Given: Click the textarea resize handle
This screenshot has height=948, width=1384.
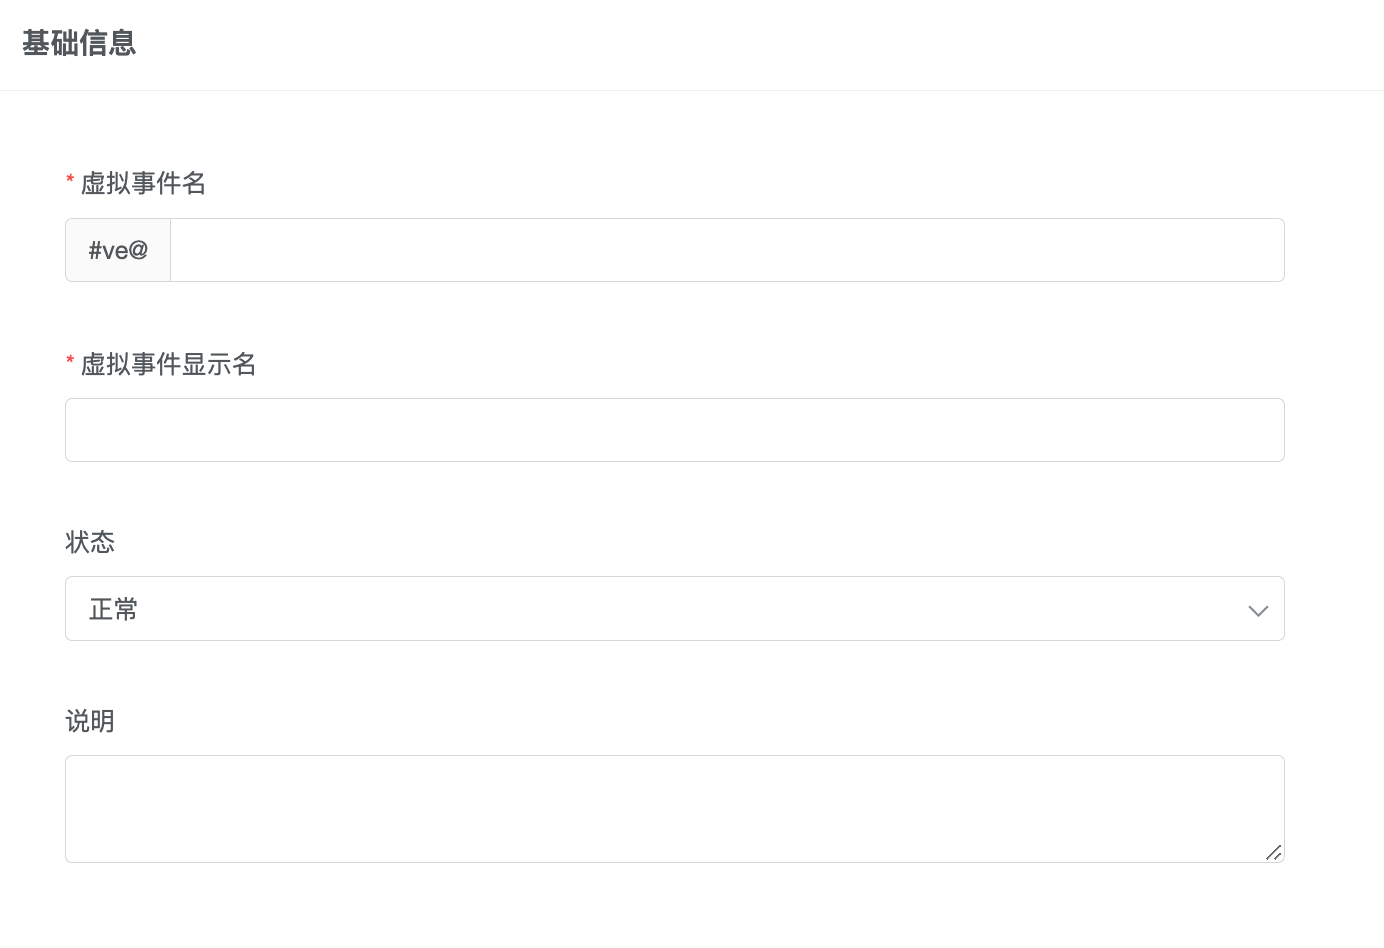Looking at the screenshot, I should [x=1273, y=852].
